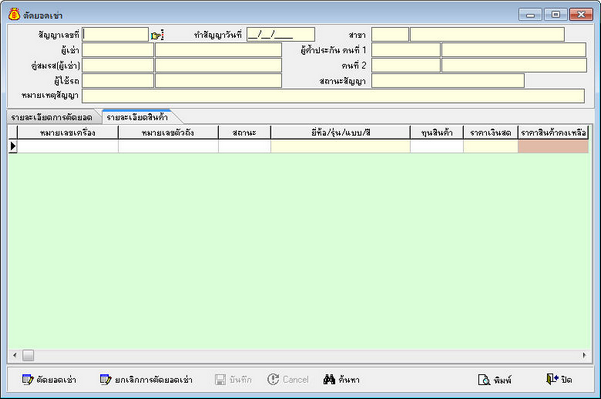The height and width of the screenshot is (399, 601).
Task: Click the ผู้ใช้รถ code field
Action: point(118,80)
